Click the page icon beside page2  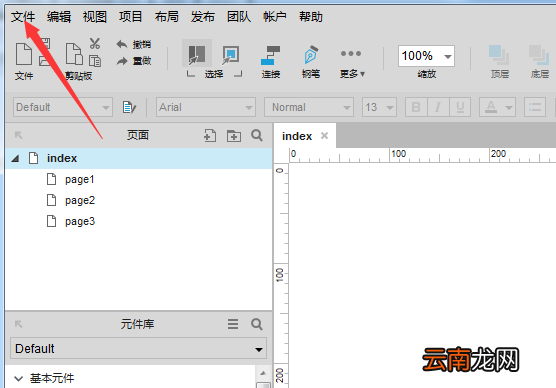51,200
